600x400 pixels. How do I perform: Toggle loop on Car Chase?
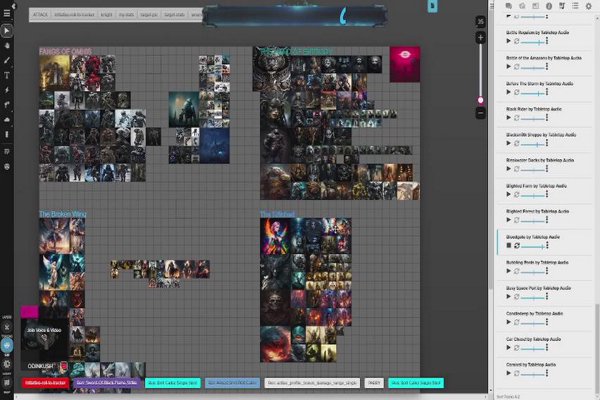(517, 348)
